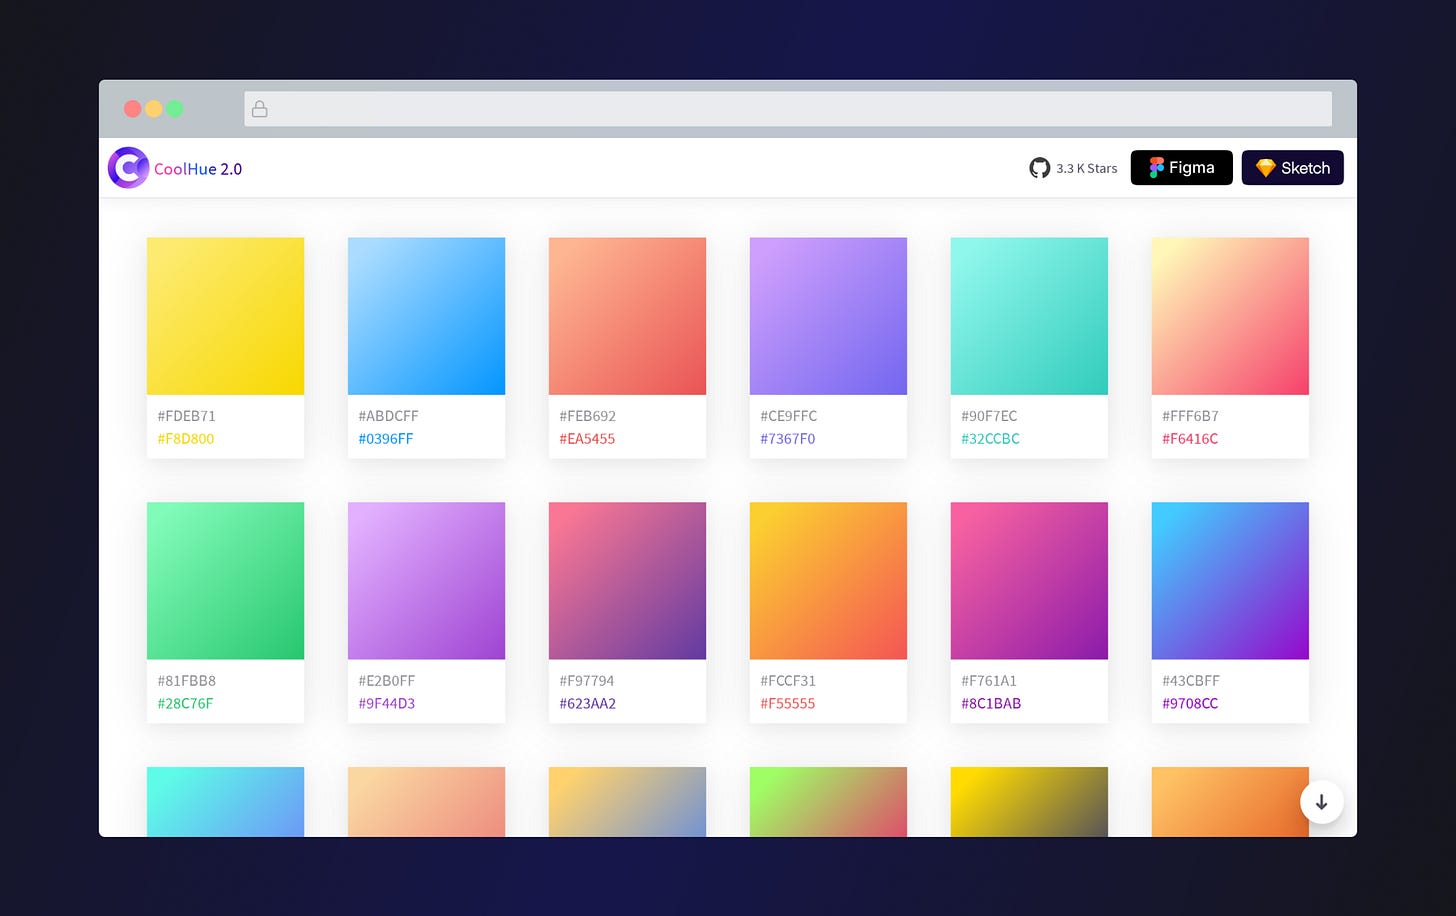1456x916 pixels.
Task: Choose the lavender #E2B0FF gradient swatch
Action: 427,581
